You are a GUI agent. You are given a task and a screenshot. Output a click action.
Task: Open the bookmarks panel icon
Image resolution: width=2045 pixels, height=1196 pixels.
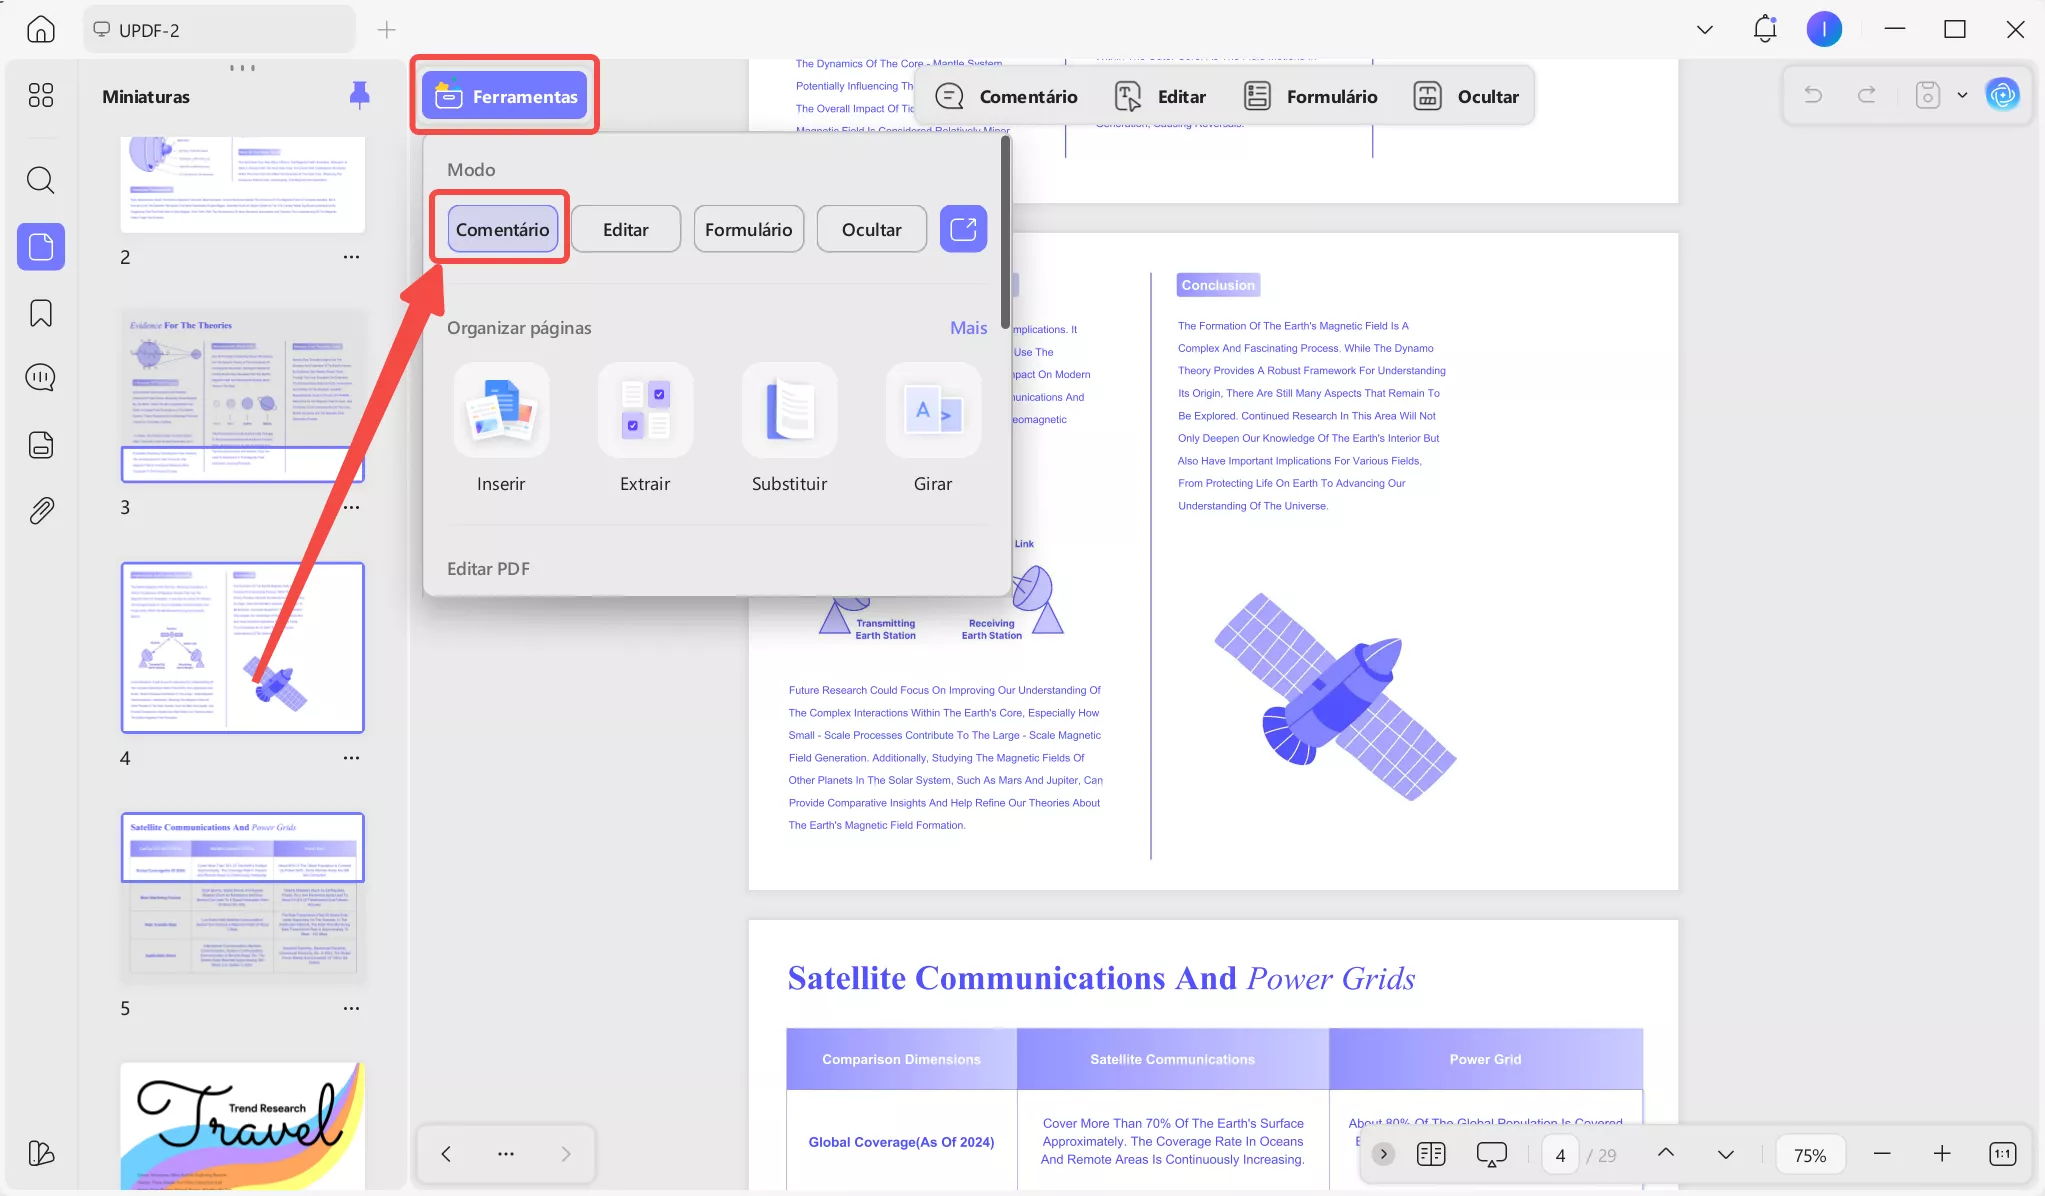point(40,313)
